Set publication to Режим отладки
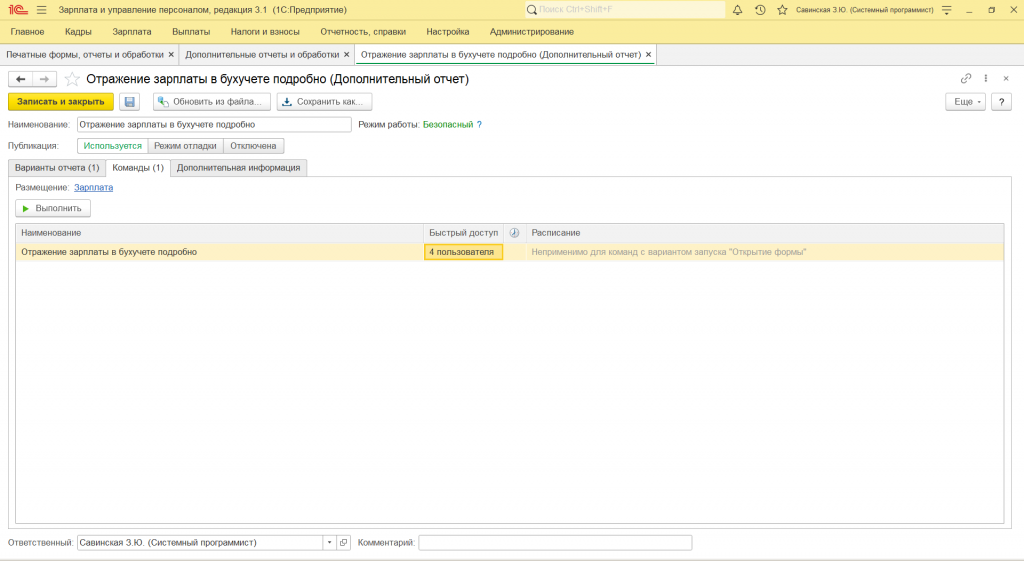This screenshot has width=1024, height=561. pyautogui.click(x=185, y=146)
